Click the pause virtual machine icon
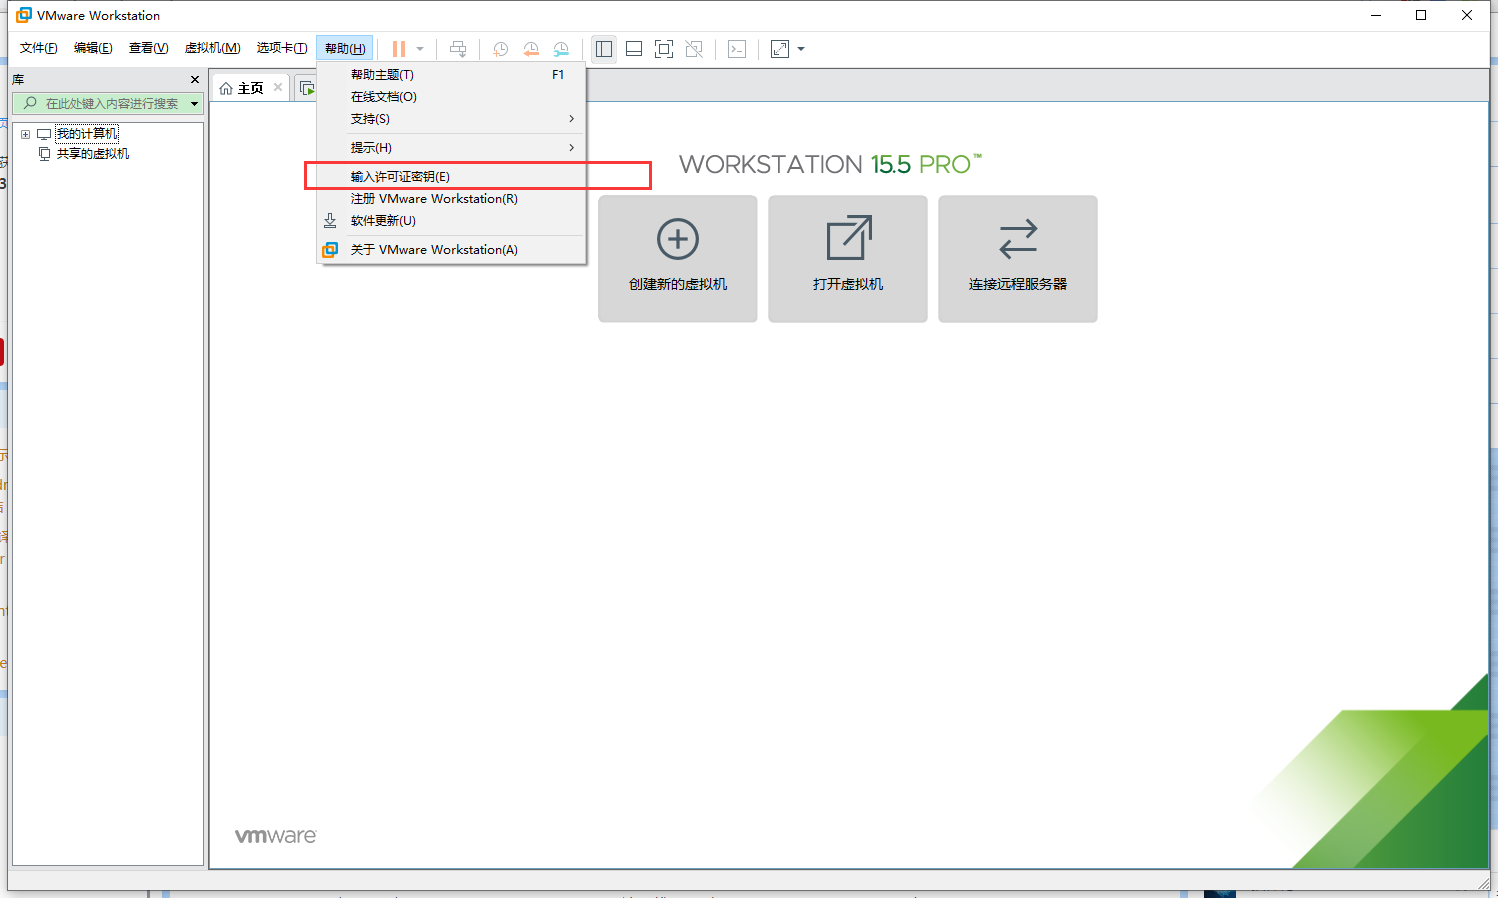This screenshot has width=1498, height=898. click(399, 49)
